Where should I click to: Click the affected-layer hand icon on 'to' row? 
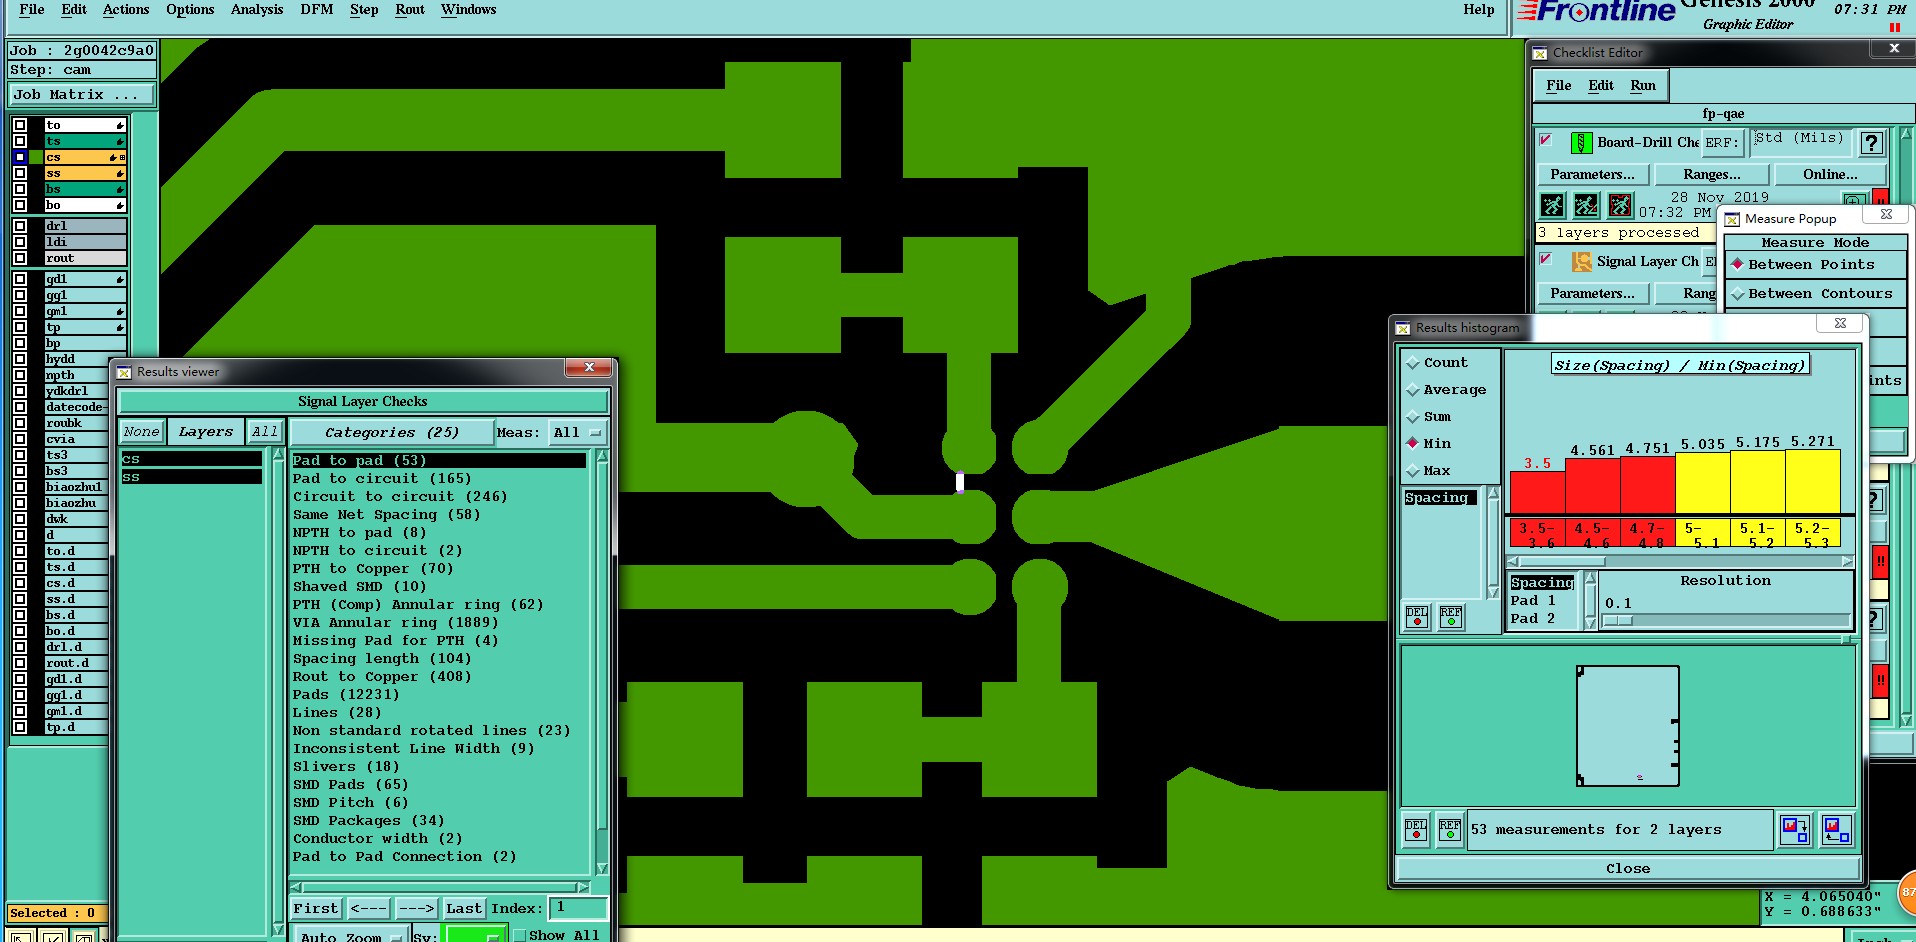120,125
